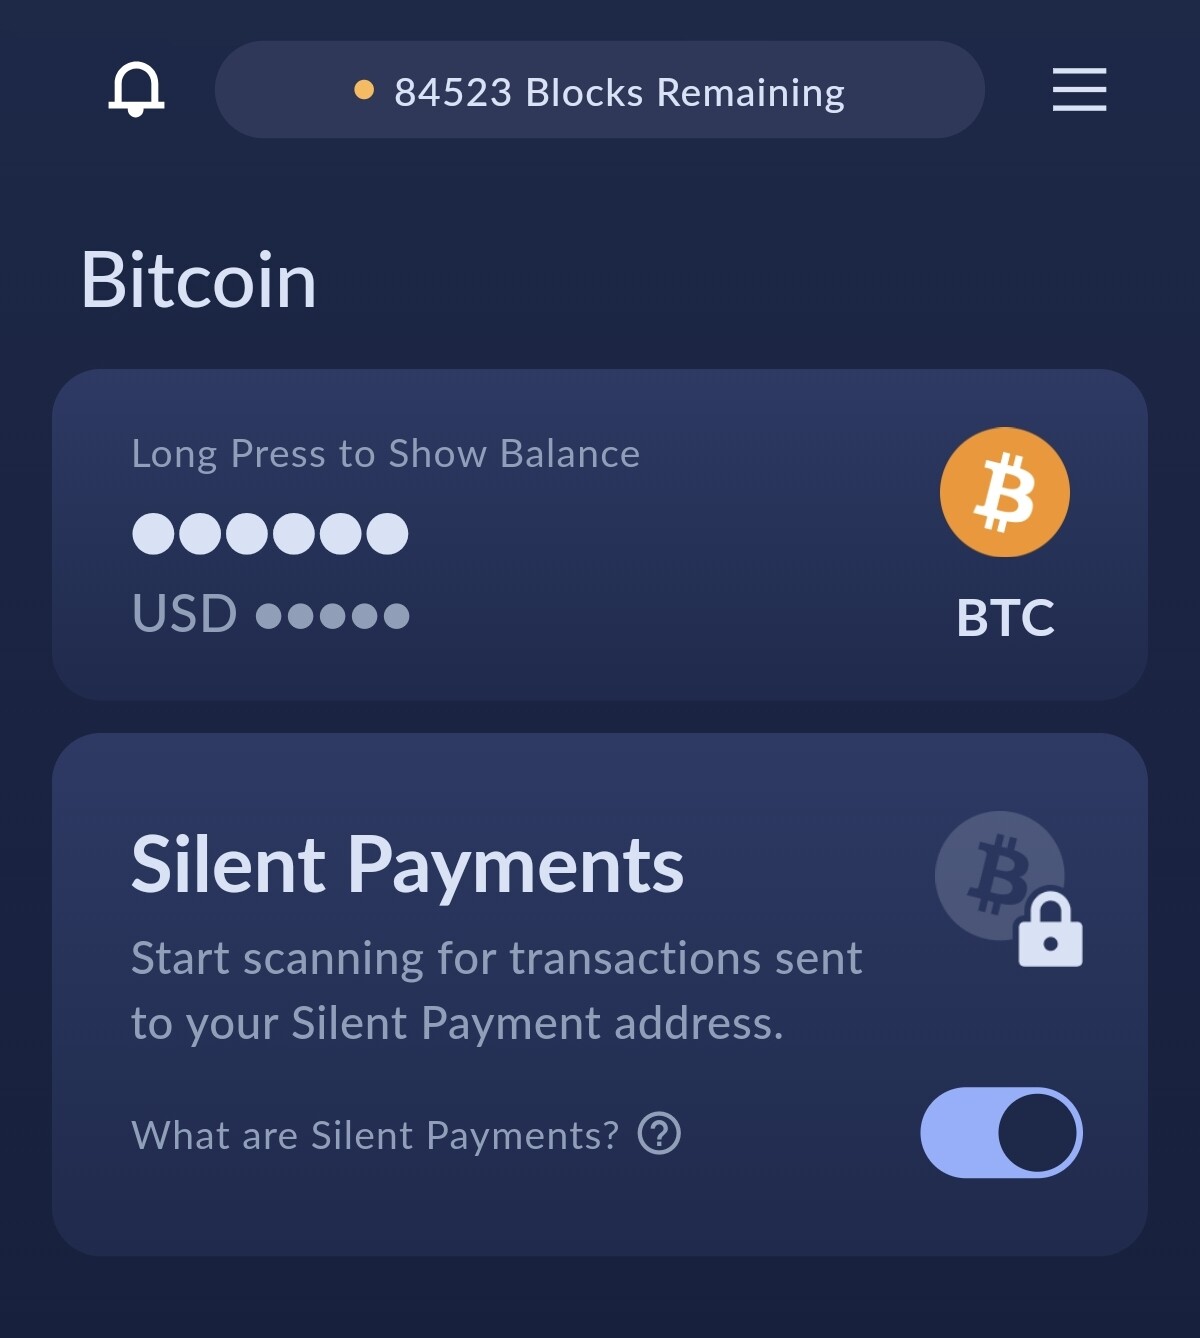The height and width of the screenshot is (1338, 1200).
Task: Click the 'Long Press to Show Balance' label
Action: coord(385,454)
